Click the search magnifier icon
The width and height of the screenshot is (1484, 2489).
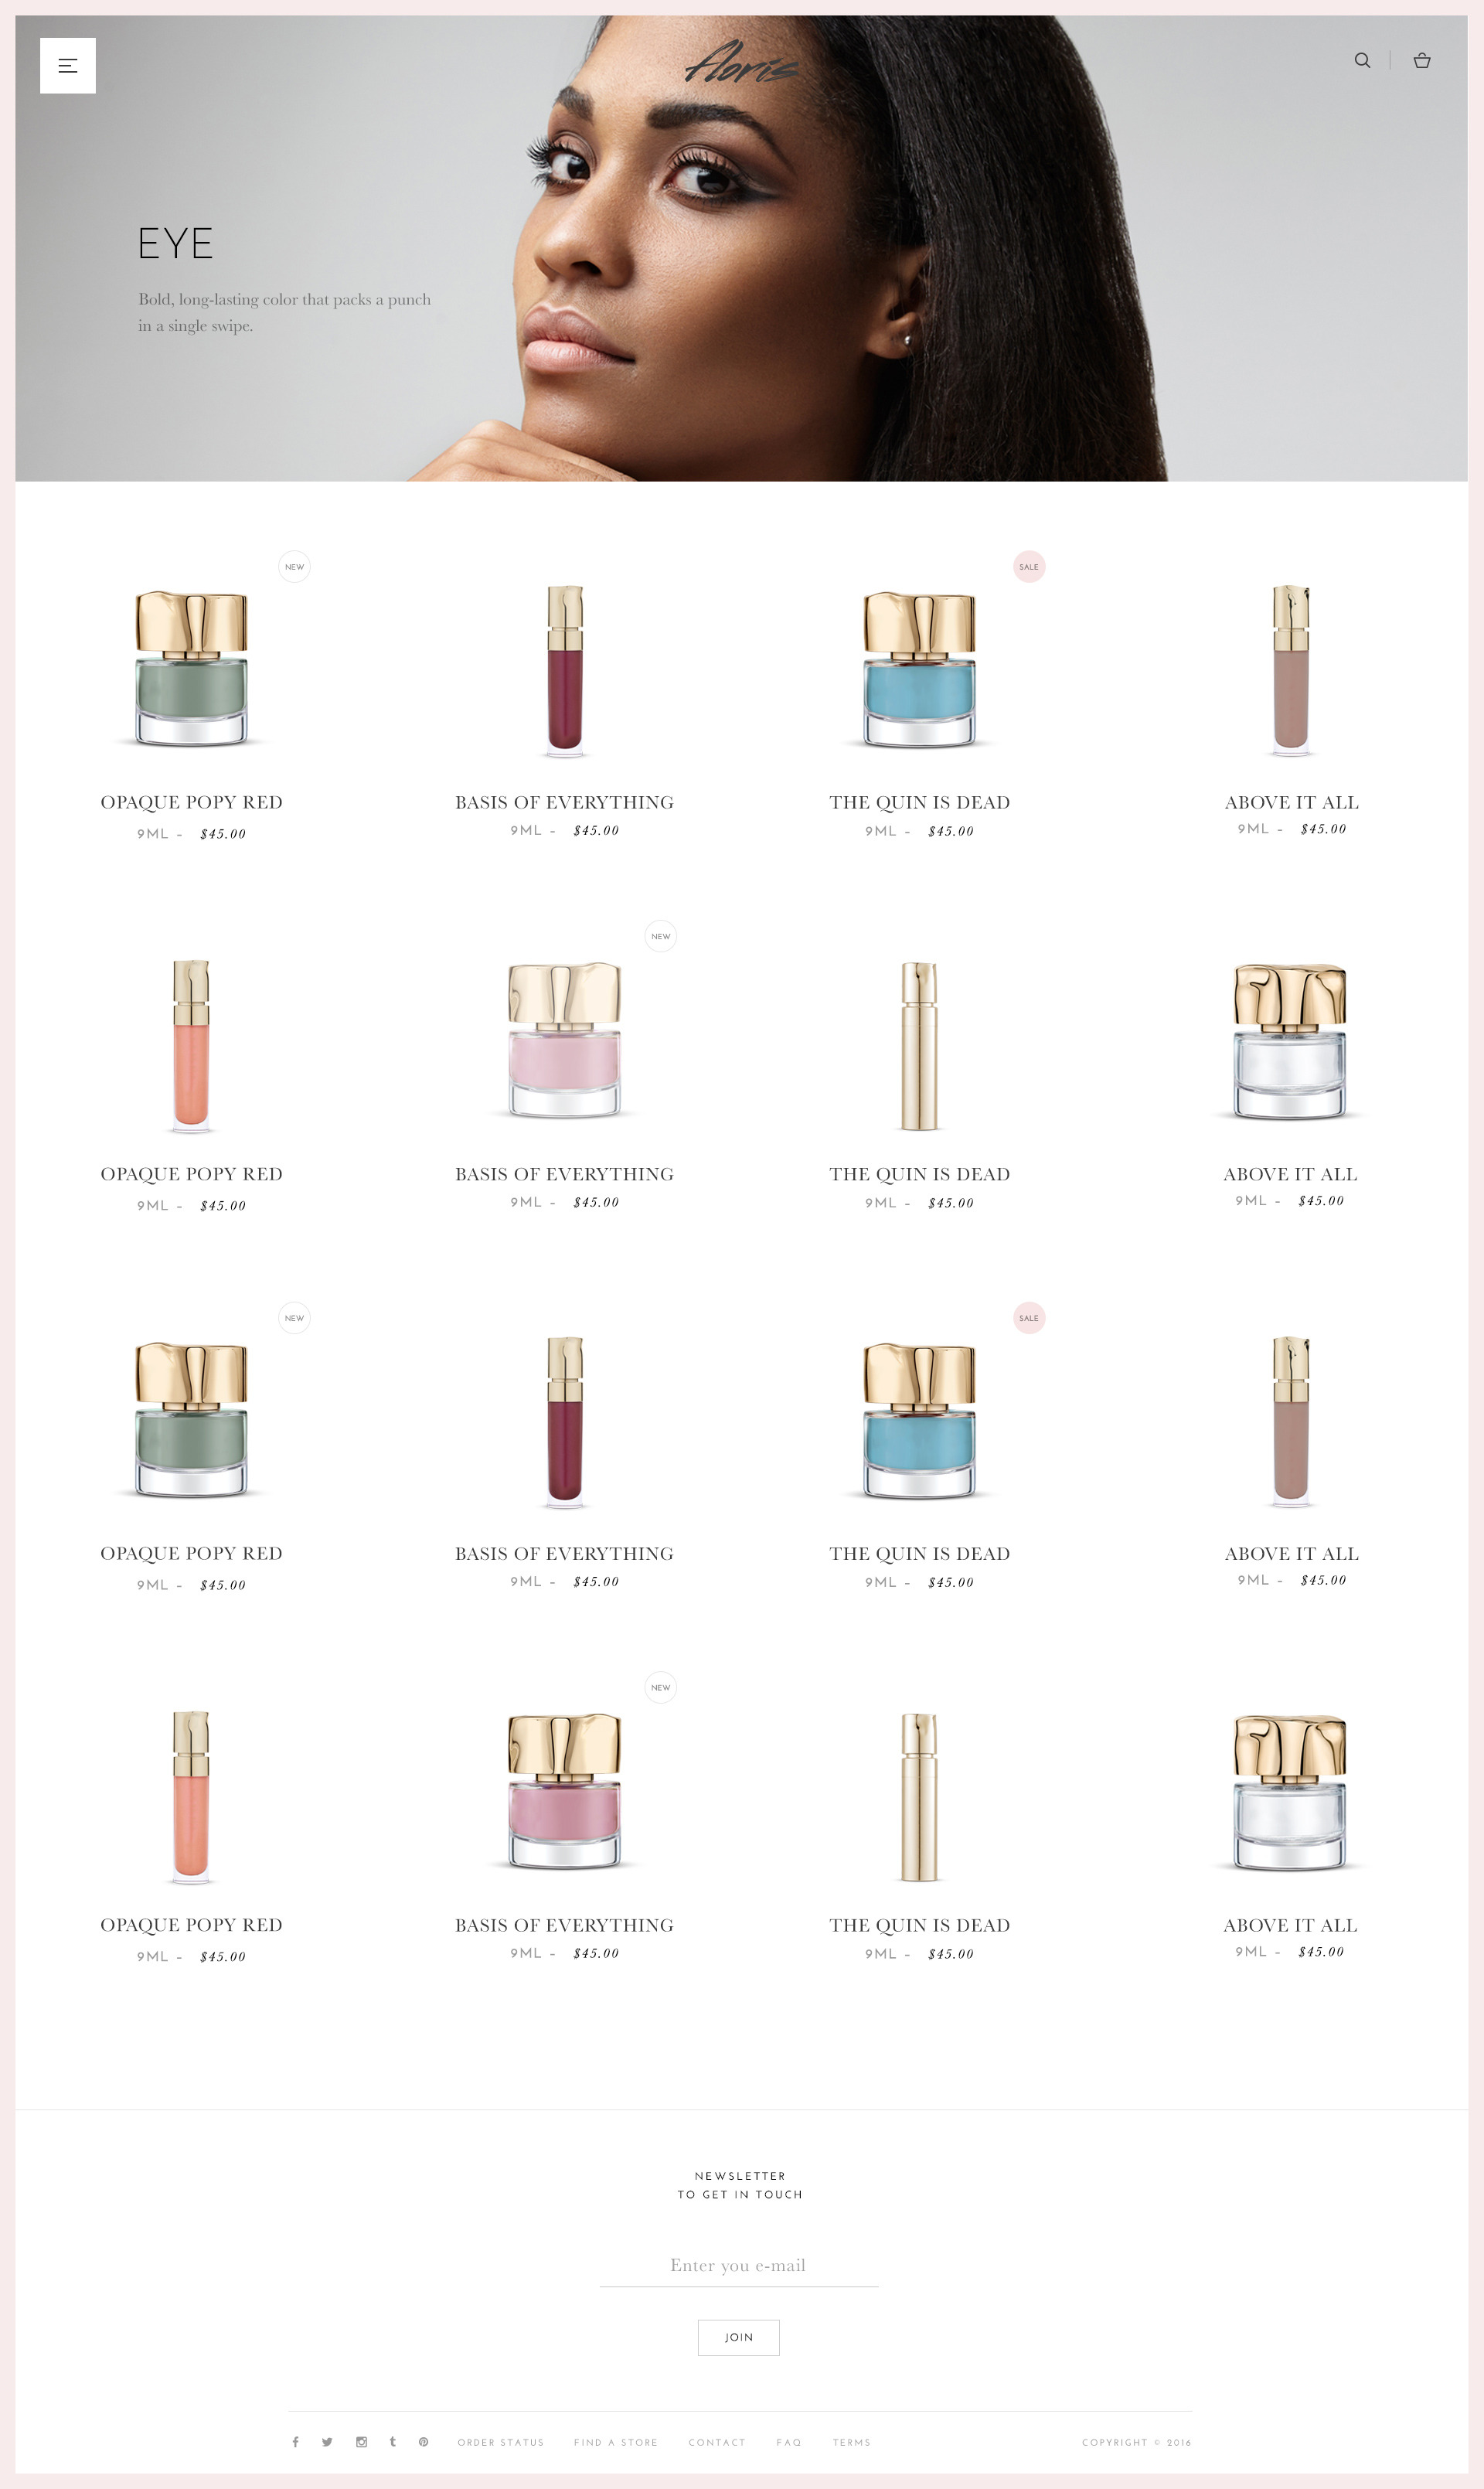tap(1362, 60)
